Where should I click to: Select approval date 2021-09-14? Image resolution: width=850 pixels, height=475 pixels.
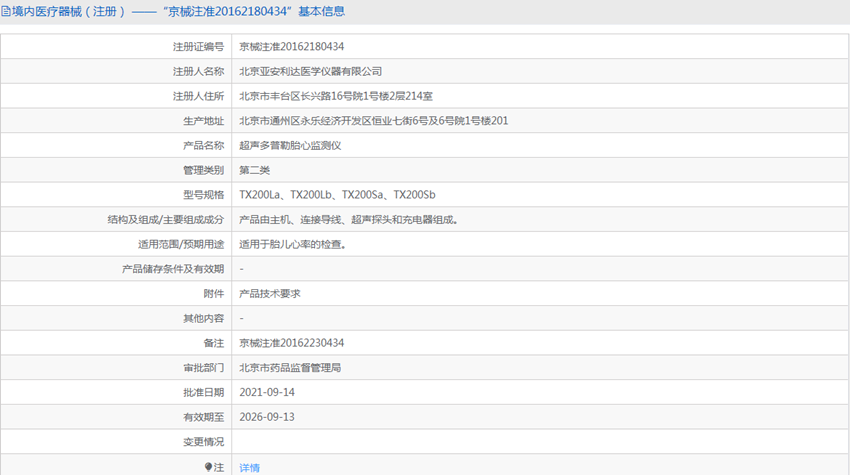[267, 393]
